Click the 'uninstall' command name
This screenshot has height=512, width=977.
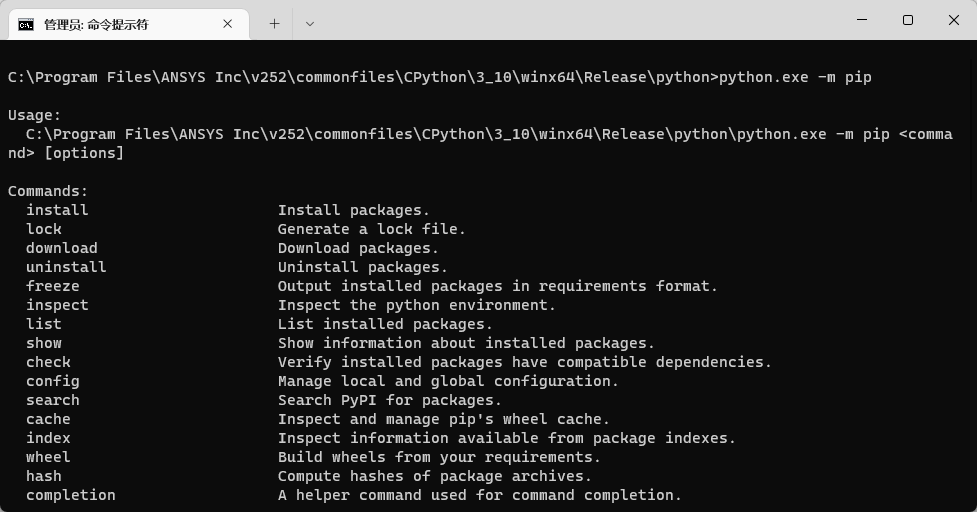[66, 267]
